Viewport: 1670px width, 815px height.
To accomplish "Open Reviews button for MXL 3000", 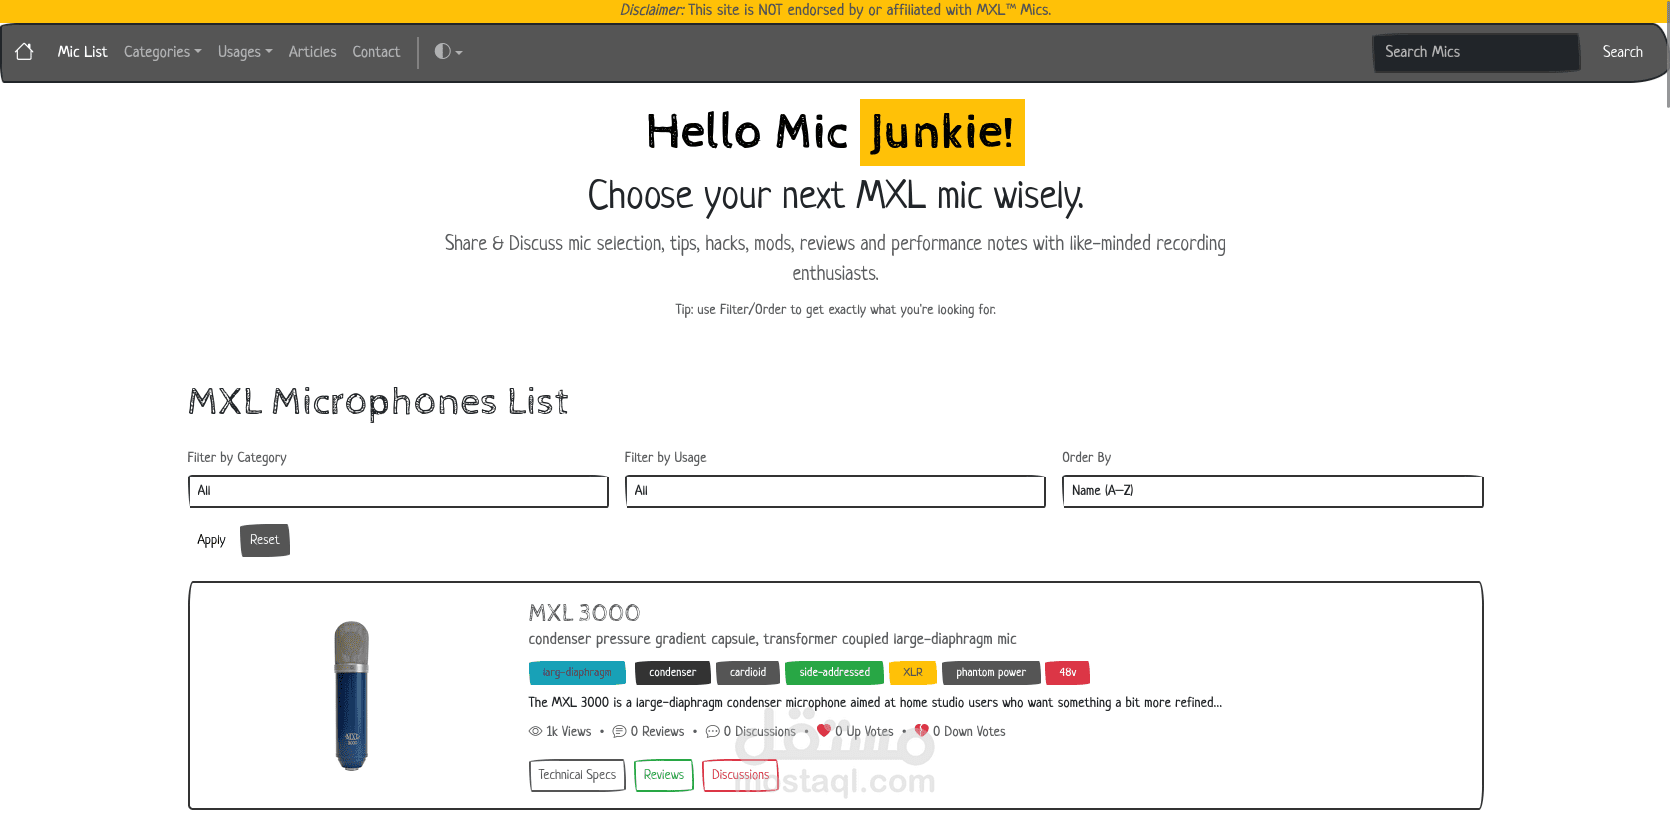I will click(664, 775).
